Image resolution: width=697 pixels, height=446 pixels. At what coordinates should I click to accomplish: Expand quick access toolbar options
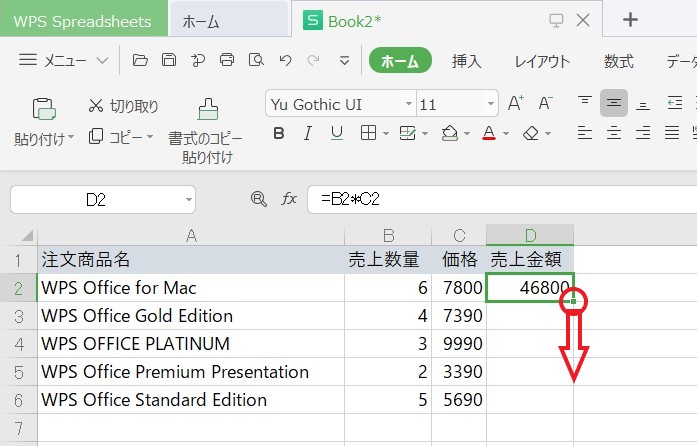point(344,60)
